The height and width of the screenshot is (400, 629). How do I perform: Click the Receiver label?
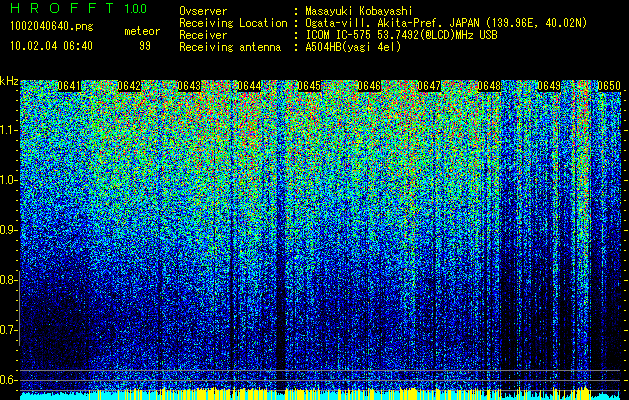[x=203, y=35]
